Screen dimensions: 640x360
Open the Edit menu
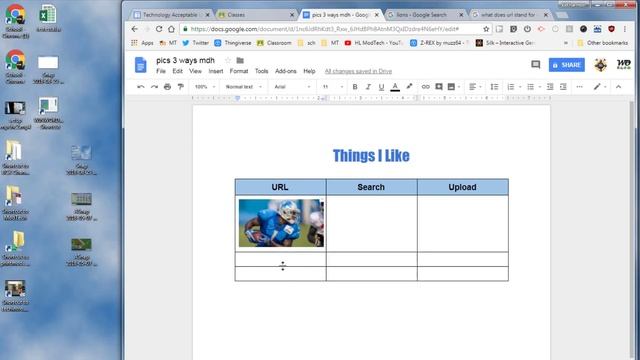(x=177, y=71)
